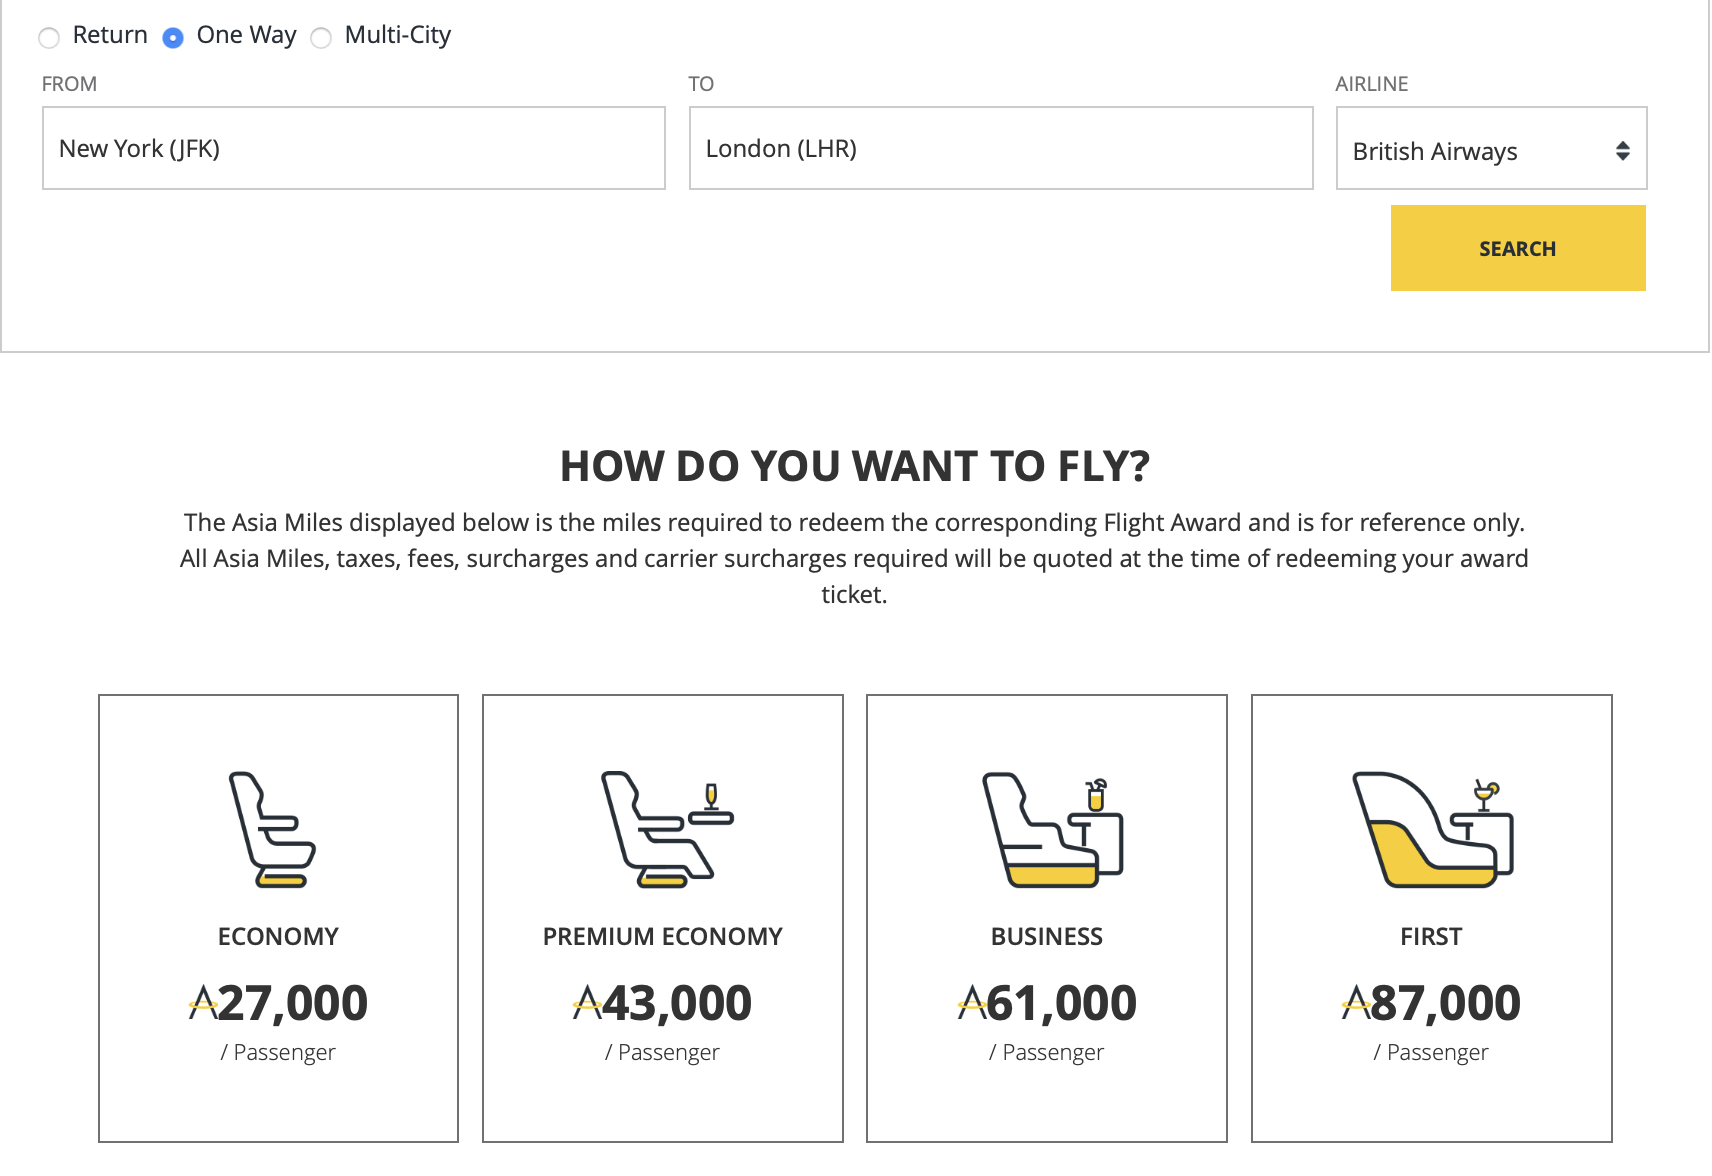Expand the airline list to change carrier
This screenshot has width=1712, height=1176.
click(1490, 150)
